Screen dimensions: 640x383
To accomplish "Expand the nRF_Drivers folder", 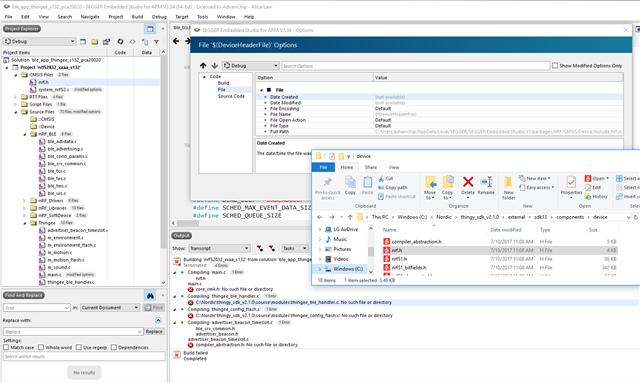I will tap(24, 200).
